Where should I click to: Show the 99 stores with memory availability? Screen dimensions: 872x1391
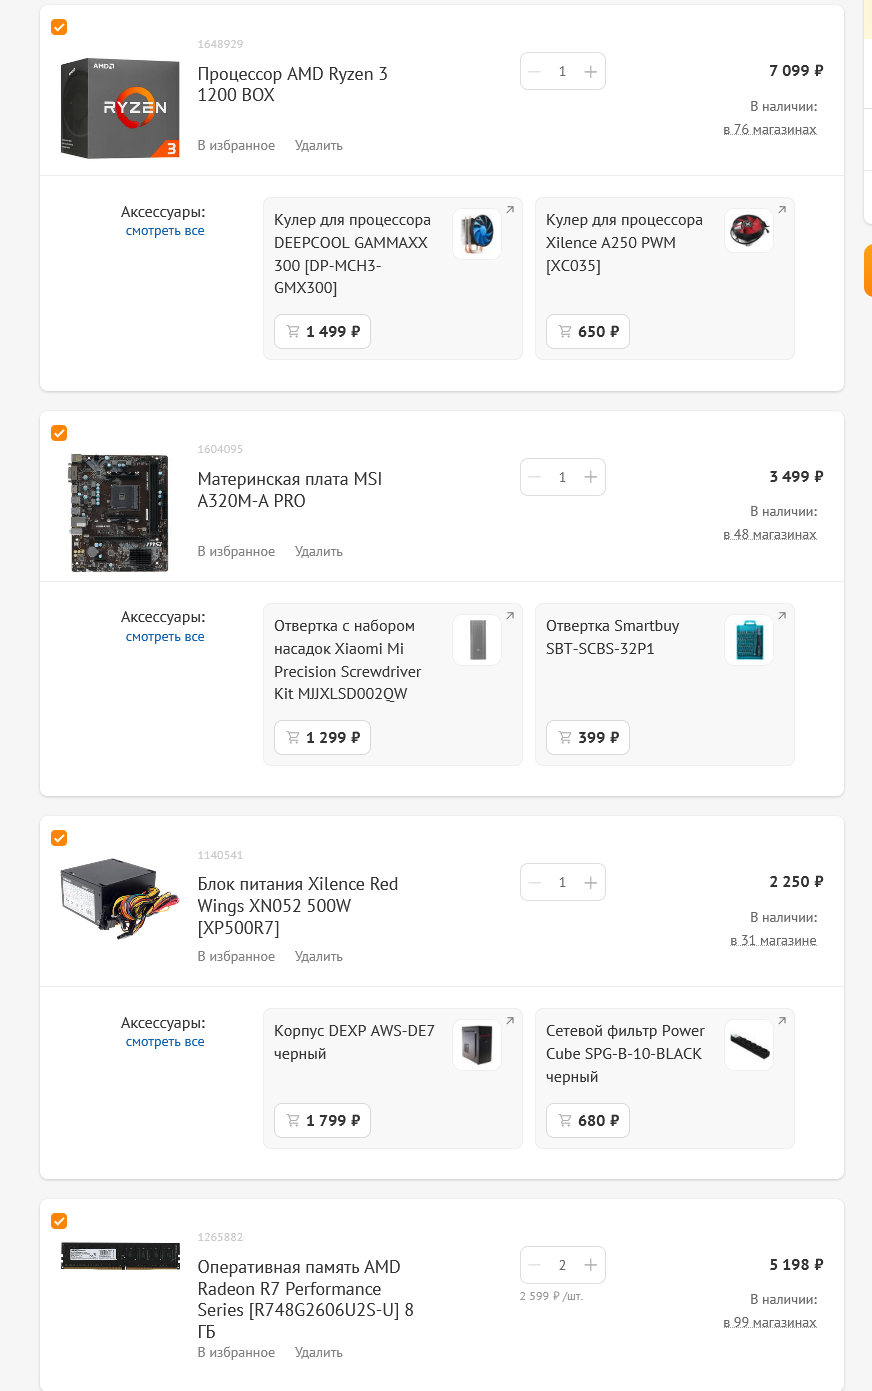coord(770,1323)
